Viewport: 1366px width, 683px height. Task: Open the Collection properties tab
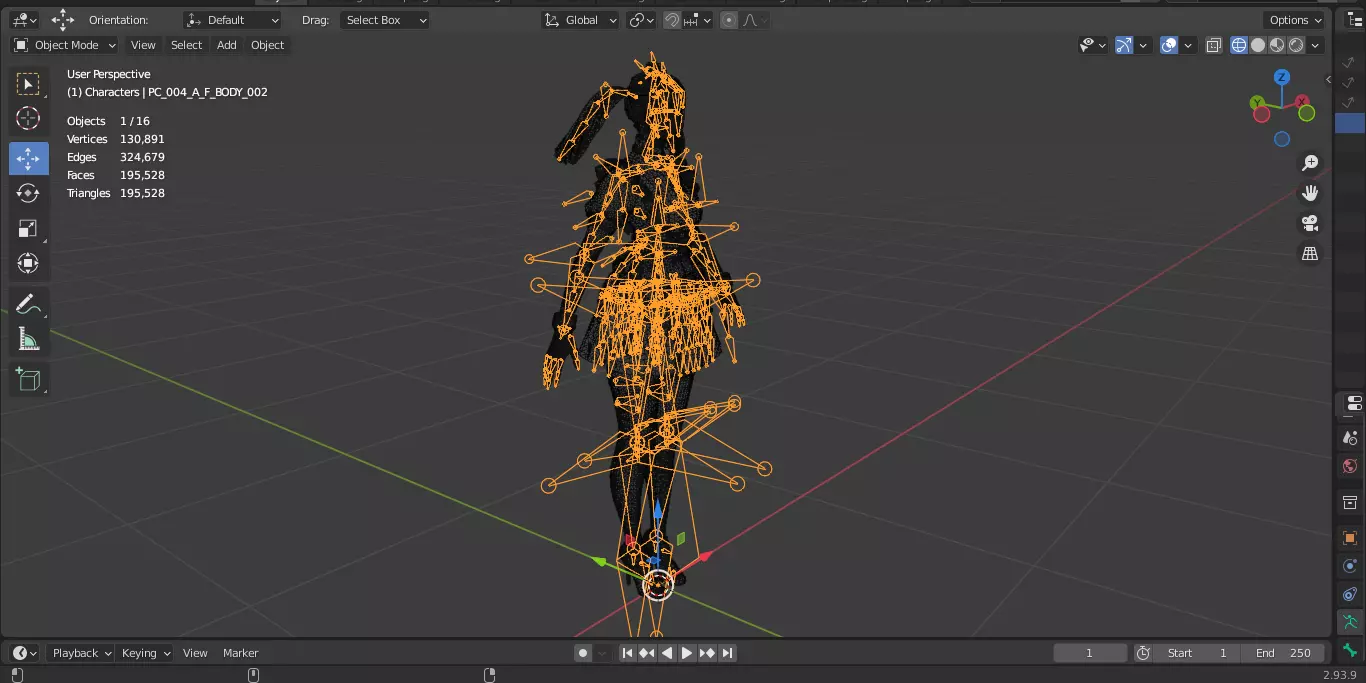(x=1350, y=502)
